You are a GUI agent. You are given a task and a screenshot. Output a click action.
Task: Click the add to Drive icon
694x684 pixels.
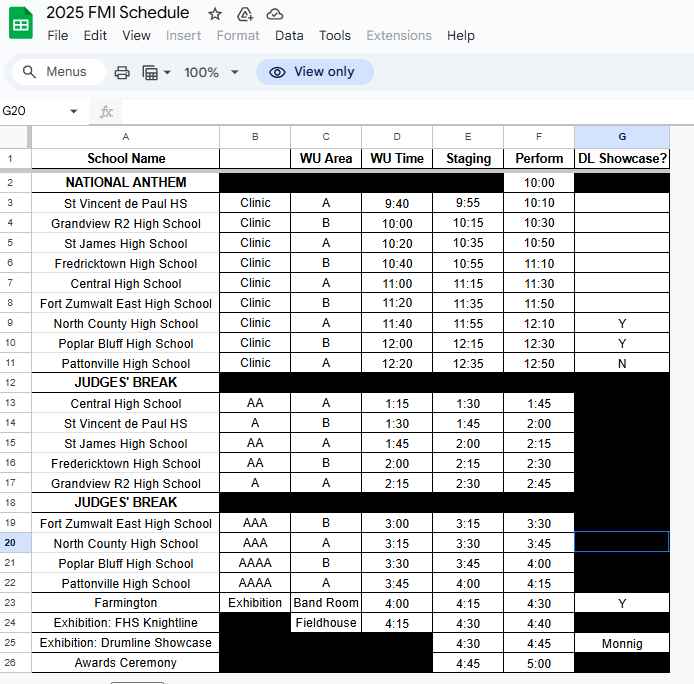[x=245, y=13]
